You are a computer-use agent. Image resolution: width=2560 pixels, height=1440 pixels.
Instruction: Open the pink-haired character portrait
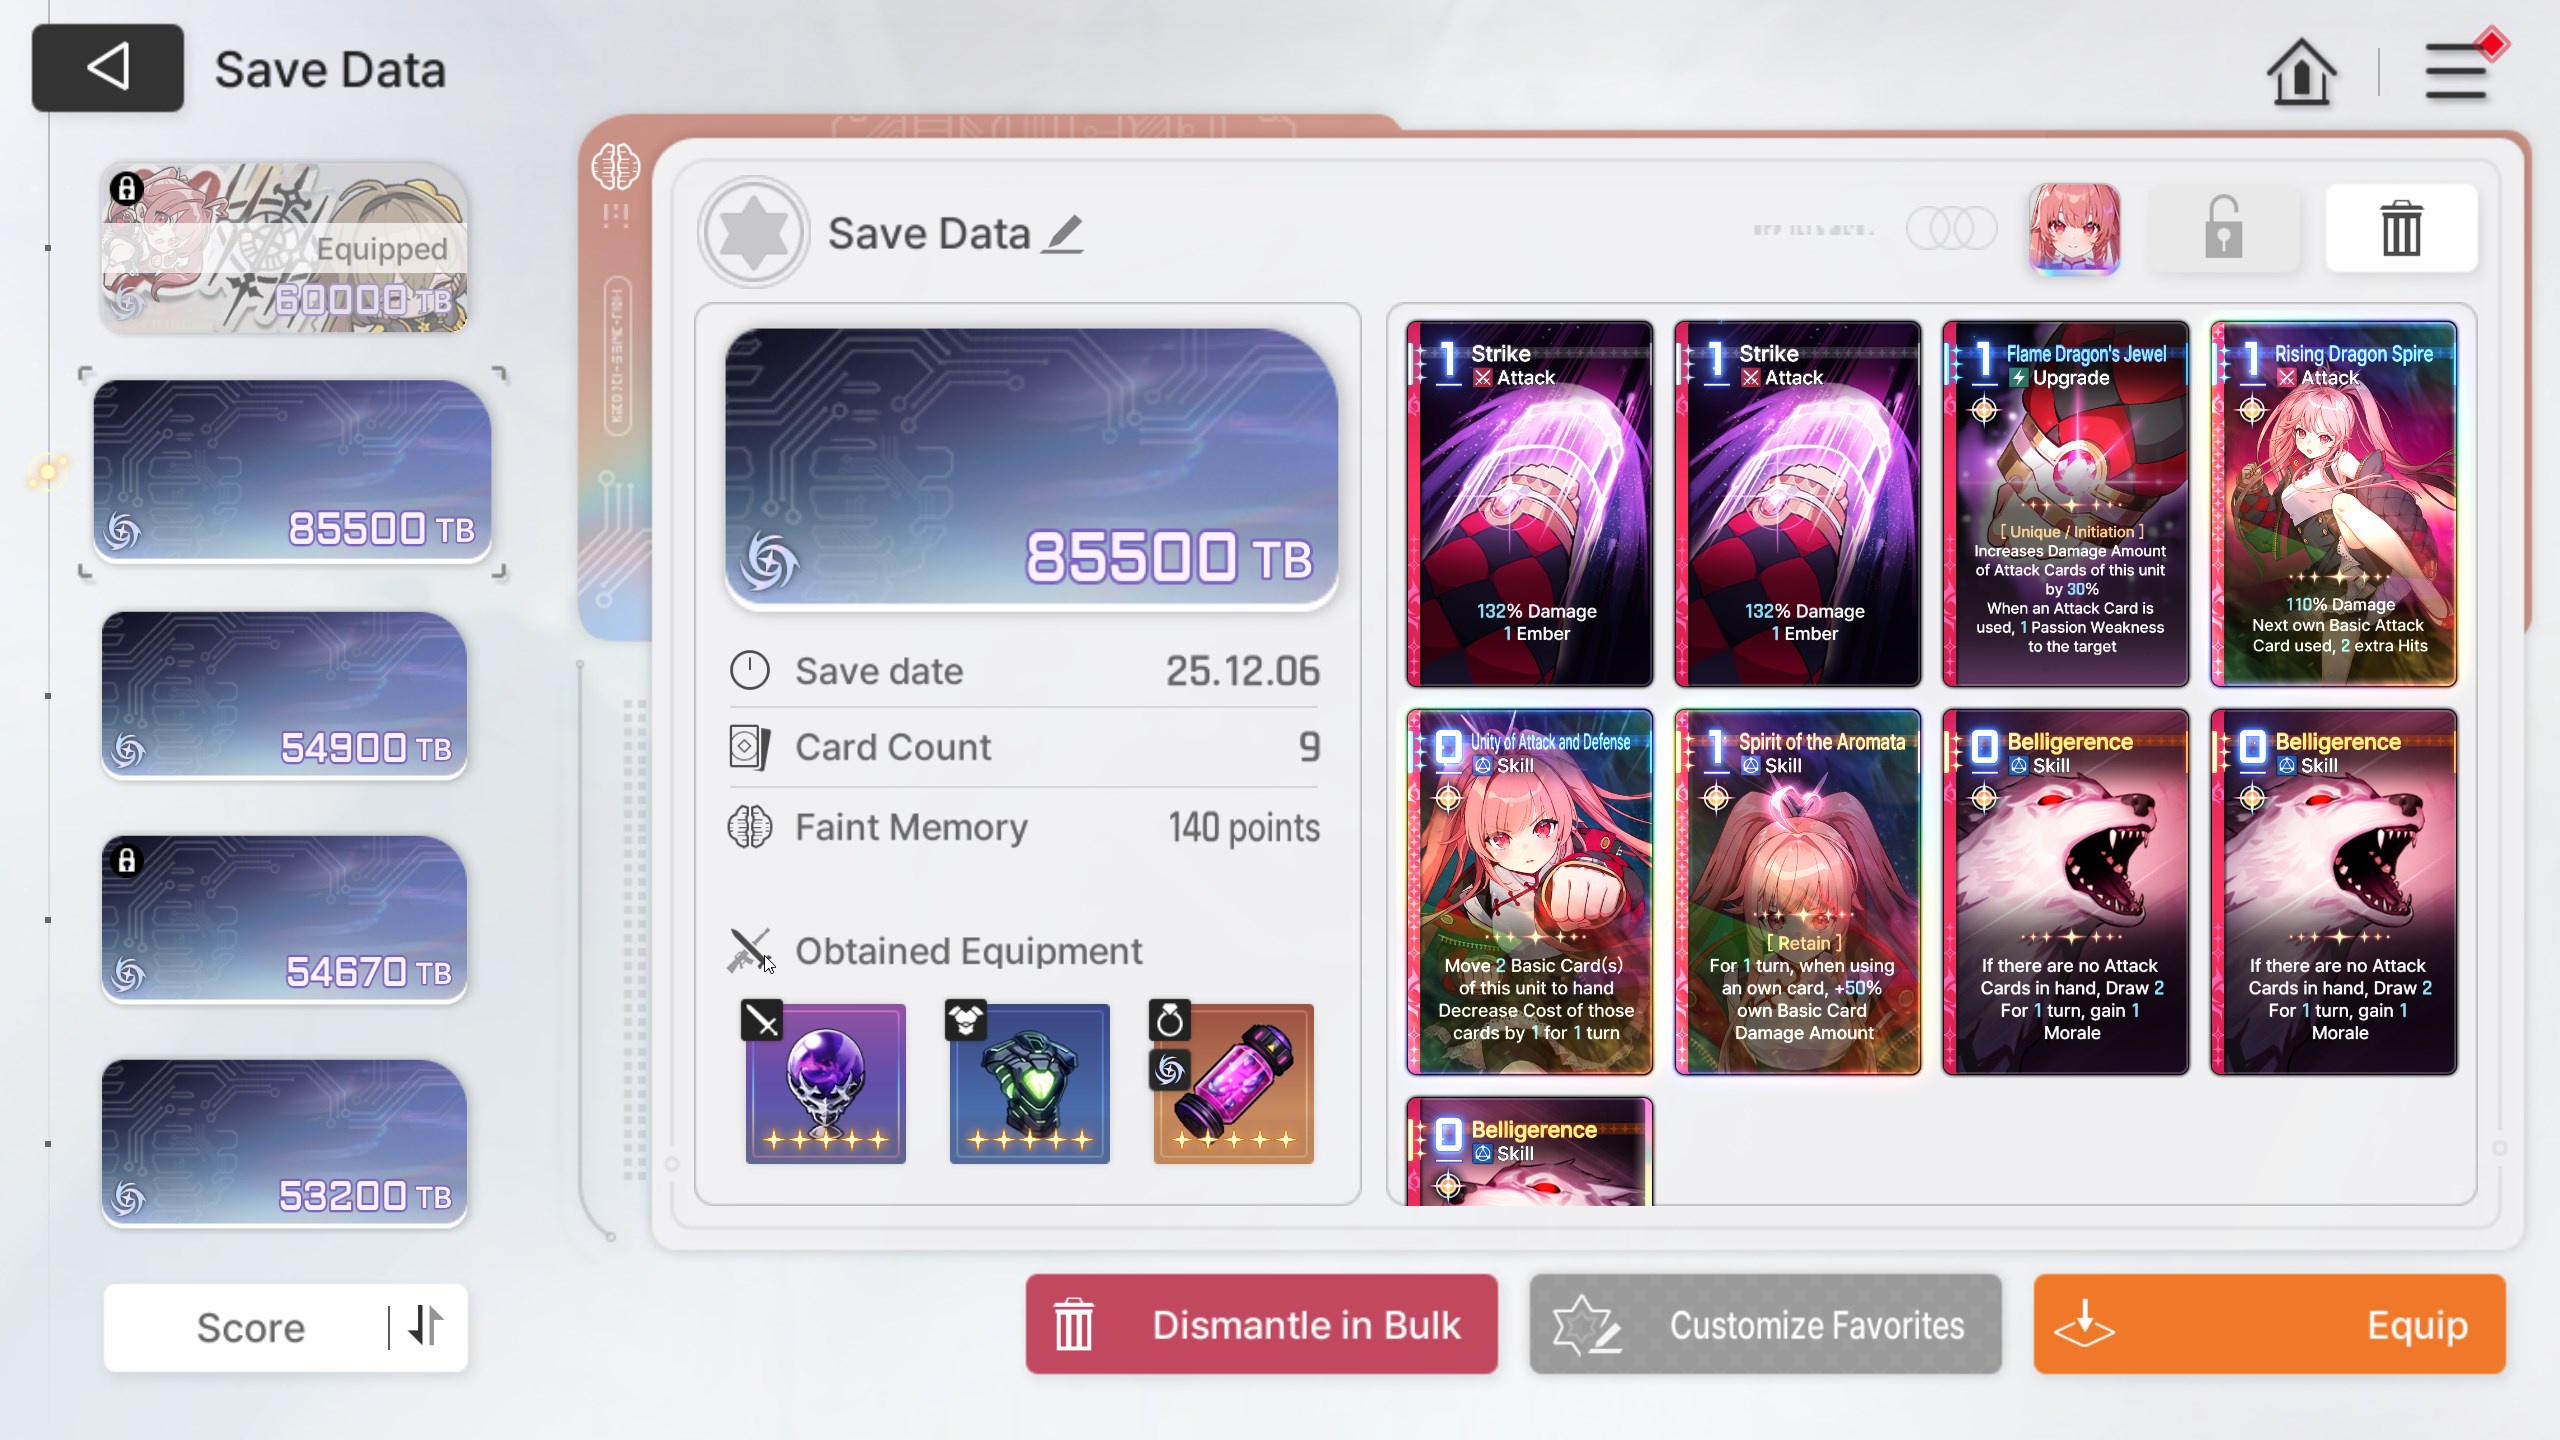(2074, 228)
